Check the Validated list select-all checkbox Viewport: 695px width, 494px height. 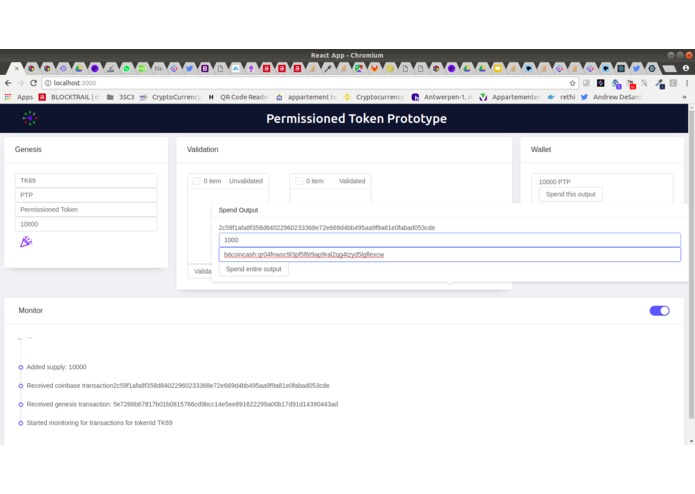[x=299, y=181]
